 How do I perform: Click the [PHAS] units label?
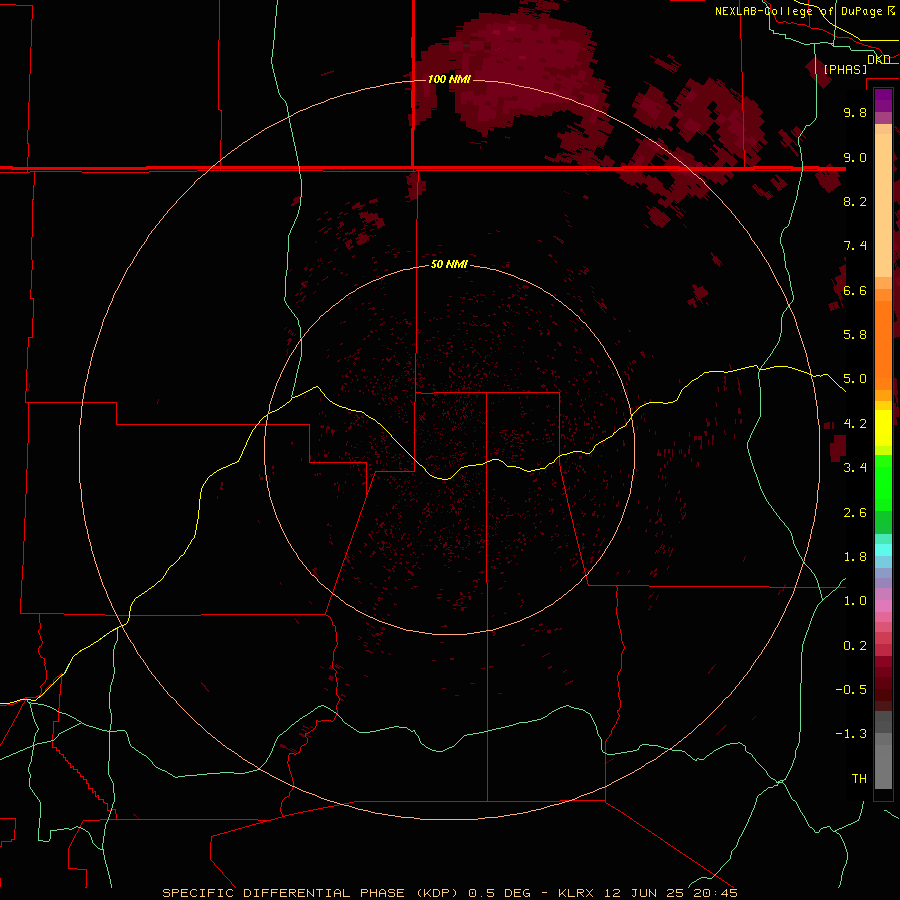pos(845,69)
